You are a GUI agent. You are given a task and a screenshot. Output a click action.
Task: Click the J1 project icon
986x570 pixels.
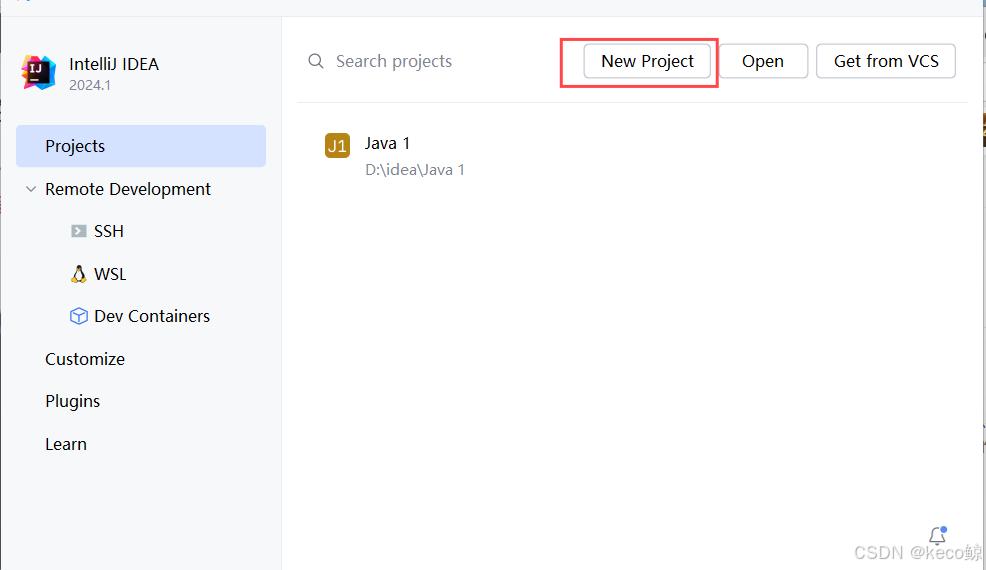(x=337, y=145)
